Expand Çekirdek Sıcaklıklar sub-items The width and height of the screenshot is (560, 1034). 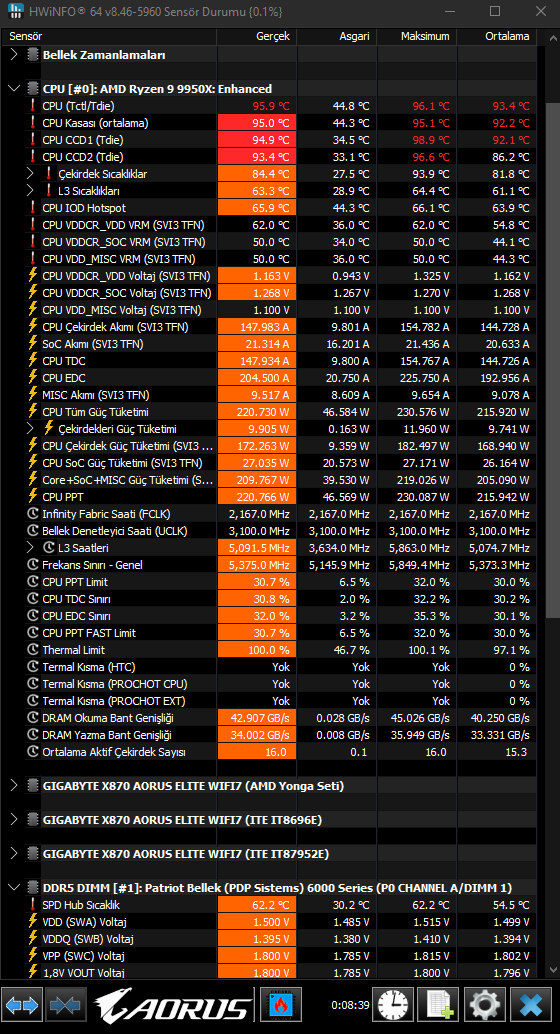pos(30,173)
